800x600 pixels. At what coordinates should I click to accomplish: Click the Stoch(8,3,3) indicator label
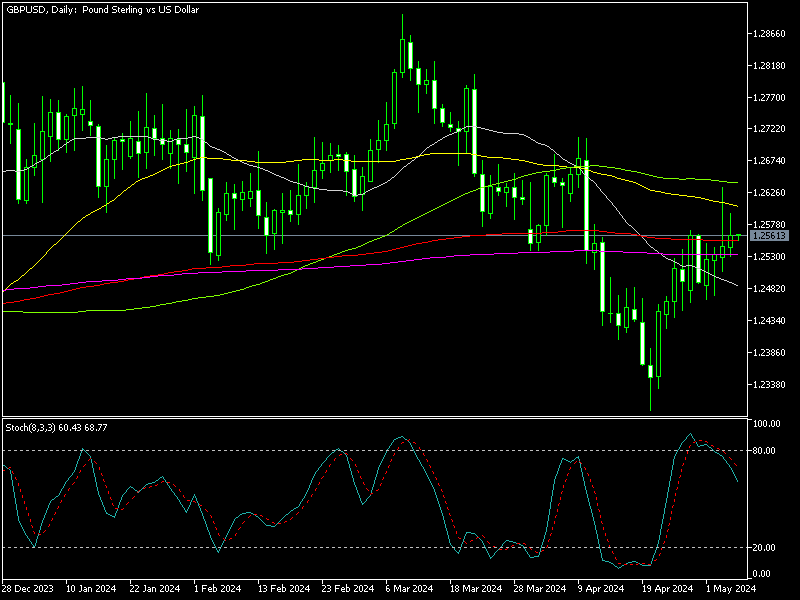click(55, 428)
